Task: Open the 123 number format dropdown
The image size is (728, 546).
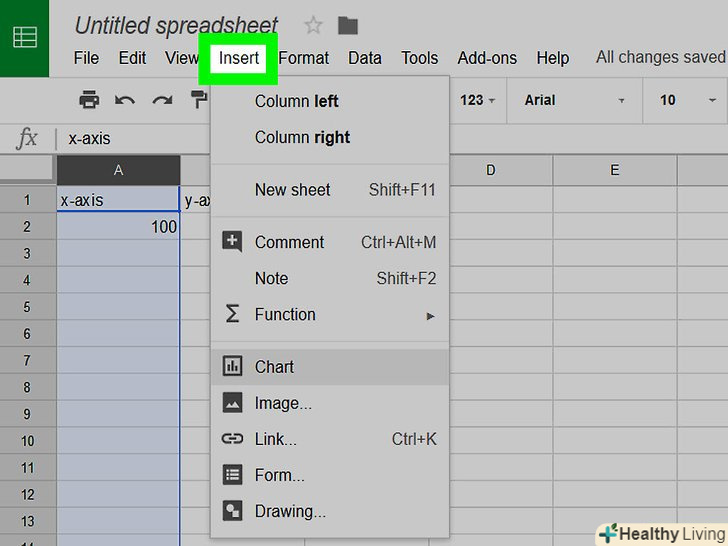Action: (x=477, y=100)
